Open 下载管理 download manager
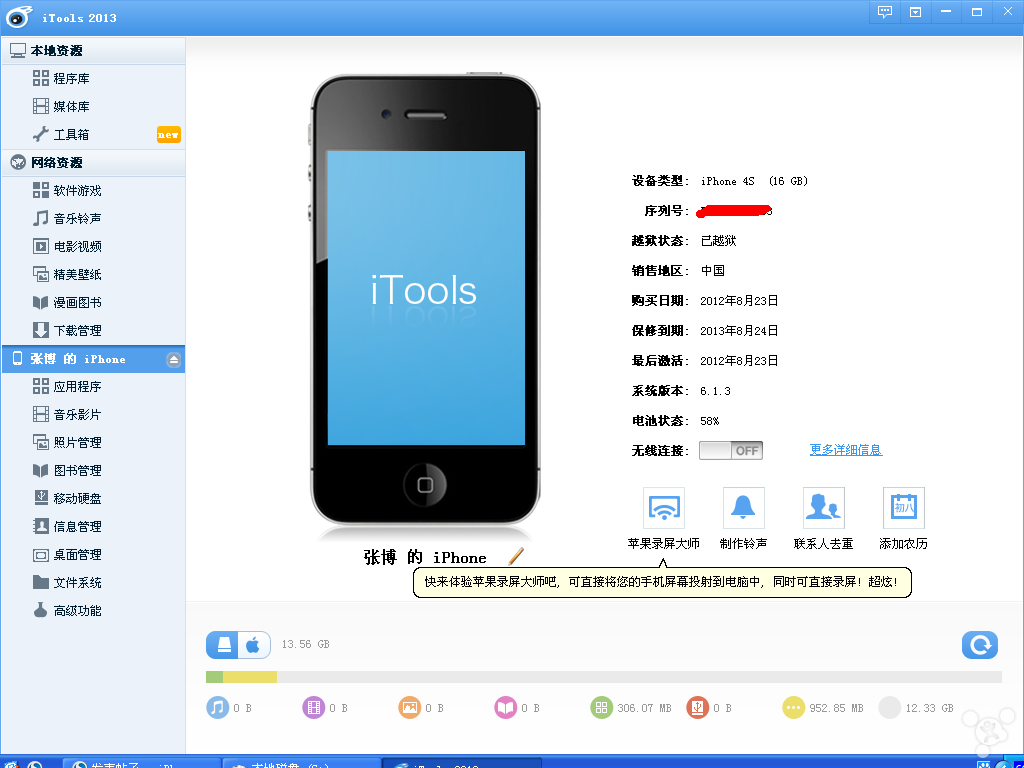 [x=93, y=331]
